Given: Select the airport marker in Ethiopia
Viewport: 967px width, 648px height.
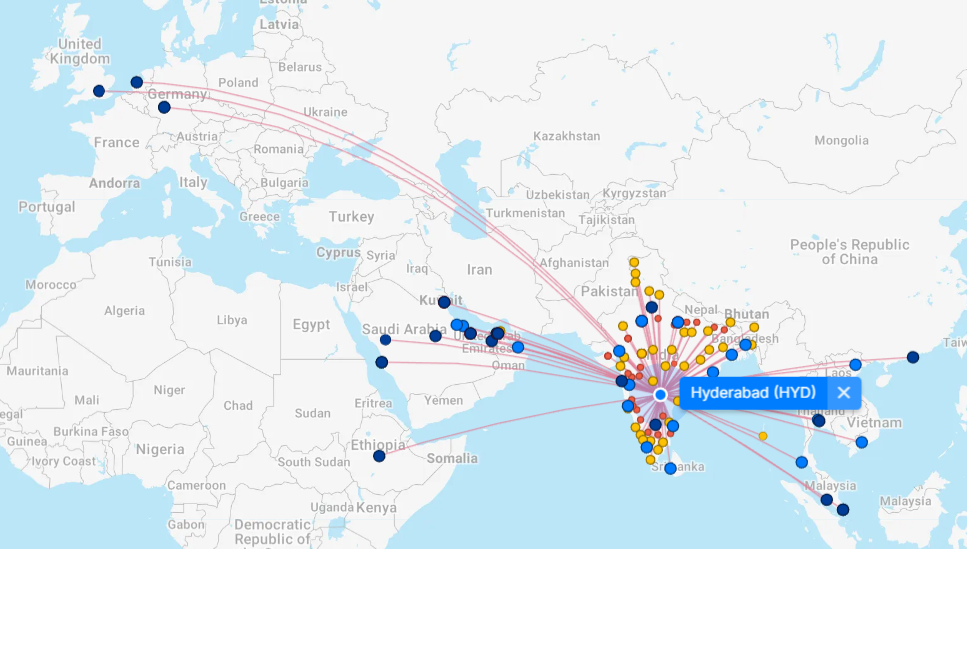Looking at the screenshot, I should click(379, 456).
